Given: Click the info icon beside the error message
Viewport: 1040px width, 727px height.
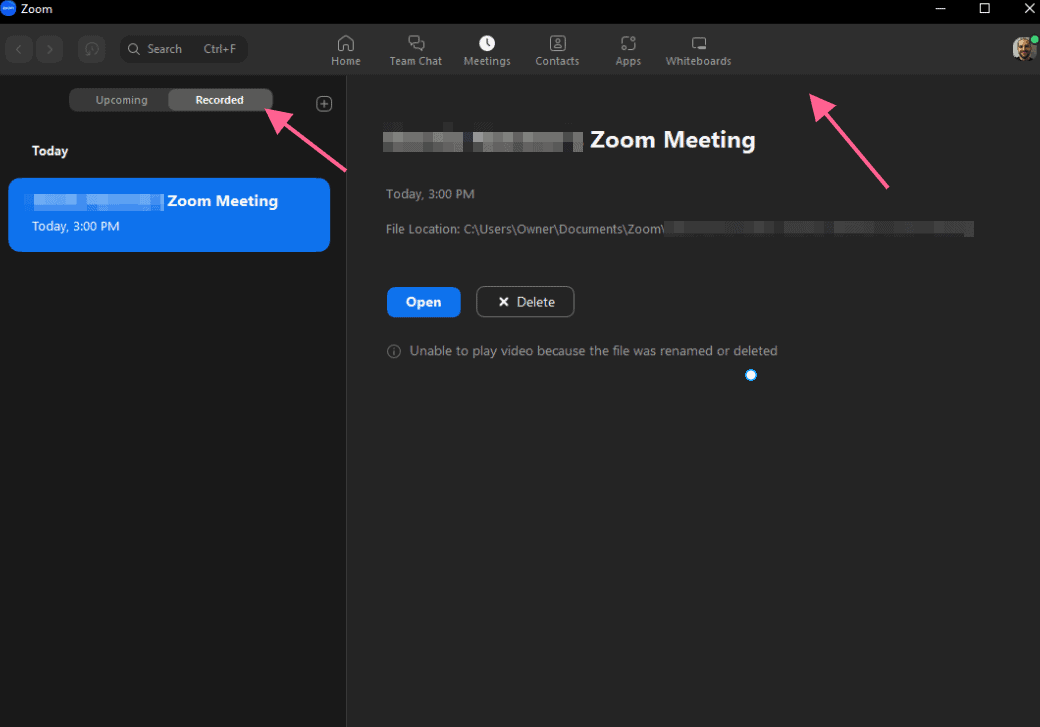Looking at the screenshot, I should [x=393, y=352].
